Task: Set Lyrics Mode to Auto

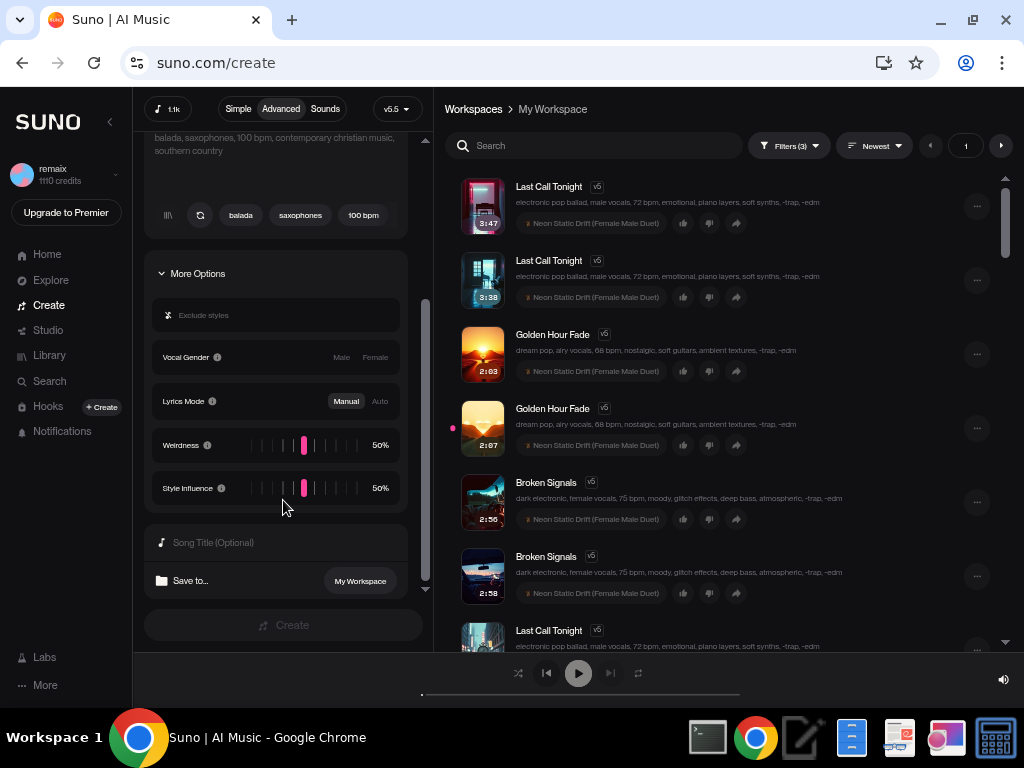Action: coord(380,401)
